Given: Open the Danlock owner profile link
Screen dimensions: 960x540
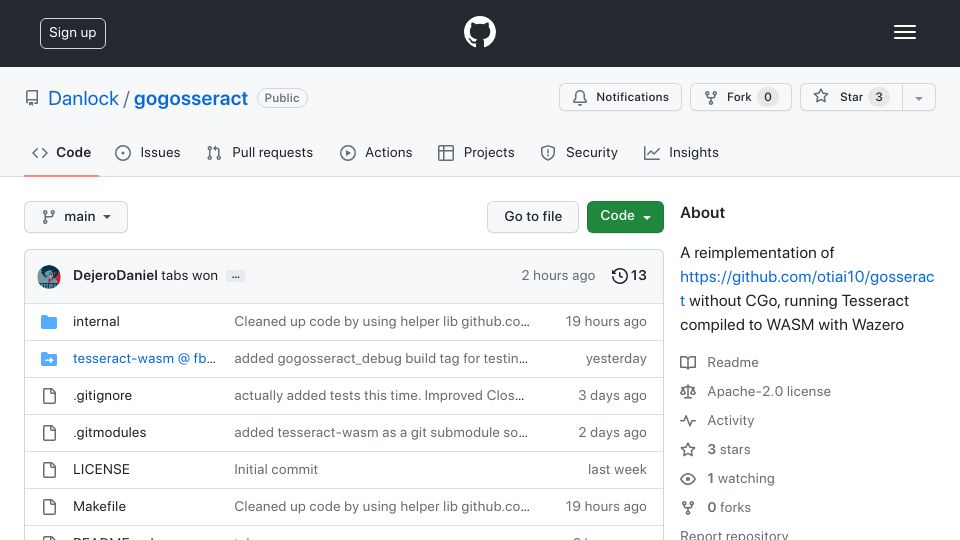Looking at the screenshot, I should point(83,98).
